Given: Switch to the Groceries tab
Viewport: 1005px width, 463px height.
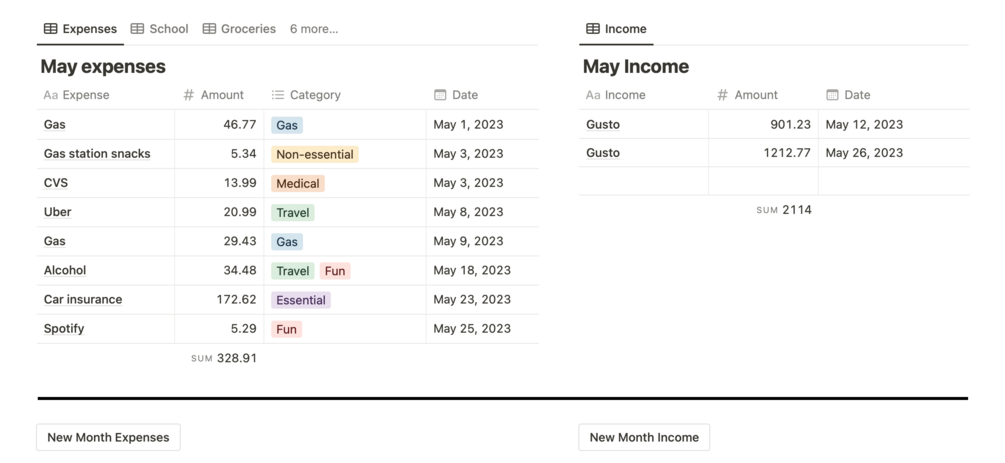Looking at the screenshot, I should coord(248,29).
